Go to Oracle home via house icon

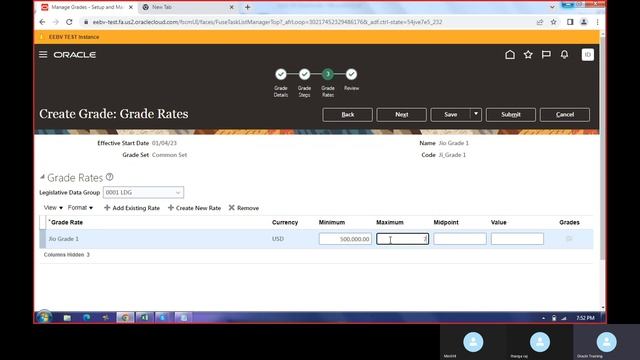[510, 55]
